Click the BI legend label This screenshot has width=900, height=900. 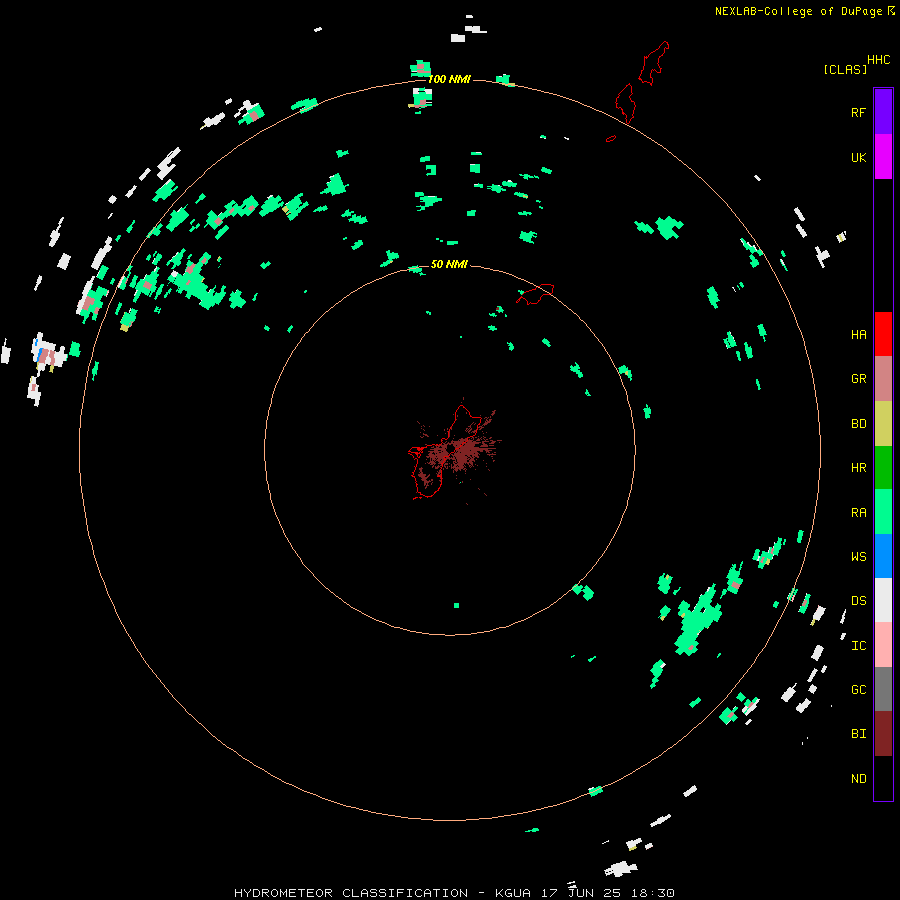[858, 734]
